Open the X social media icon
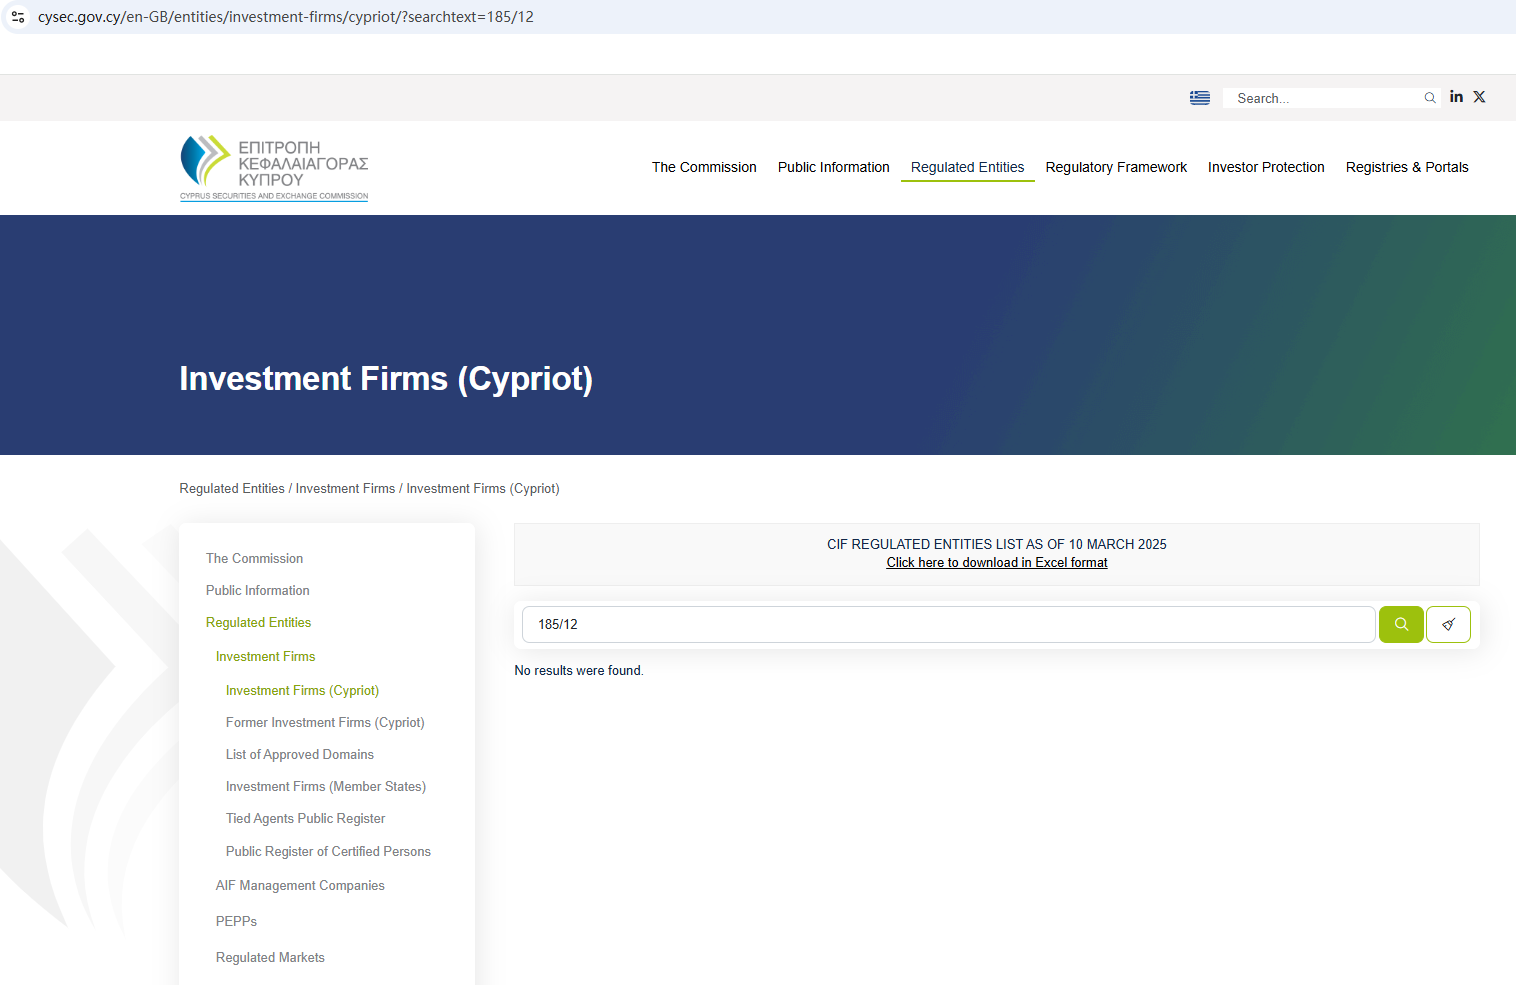Viewport: 1516px width, 985px height. point(1479,97)
